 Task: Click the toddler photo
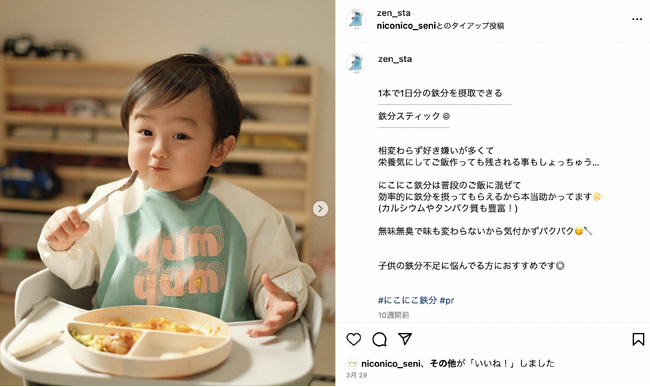coord(167,193)
